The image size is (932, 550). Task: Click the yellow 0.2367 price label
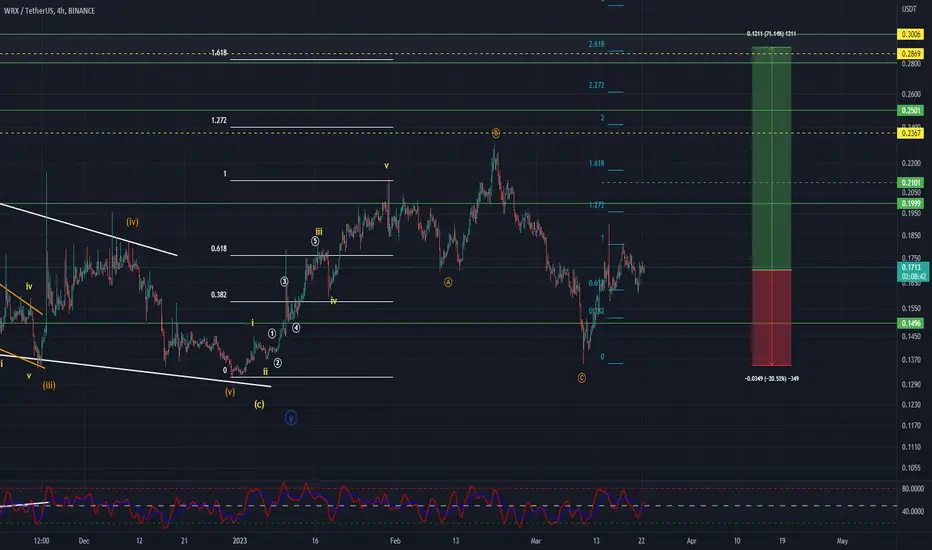(x=911, y=133)
